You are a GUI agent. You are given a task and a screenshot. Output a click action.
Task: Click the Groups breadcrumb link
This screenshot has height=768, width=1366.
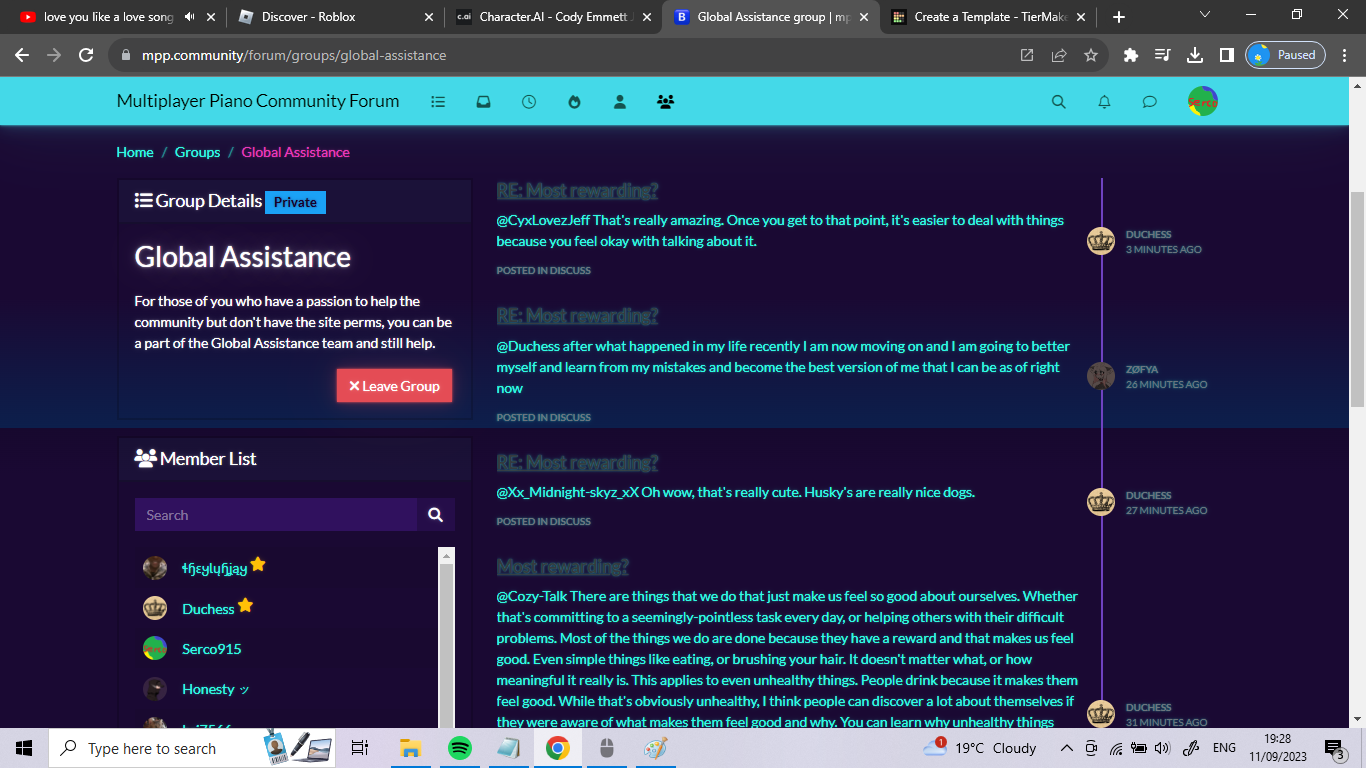(197, 152)
